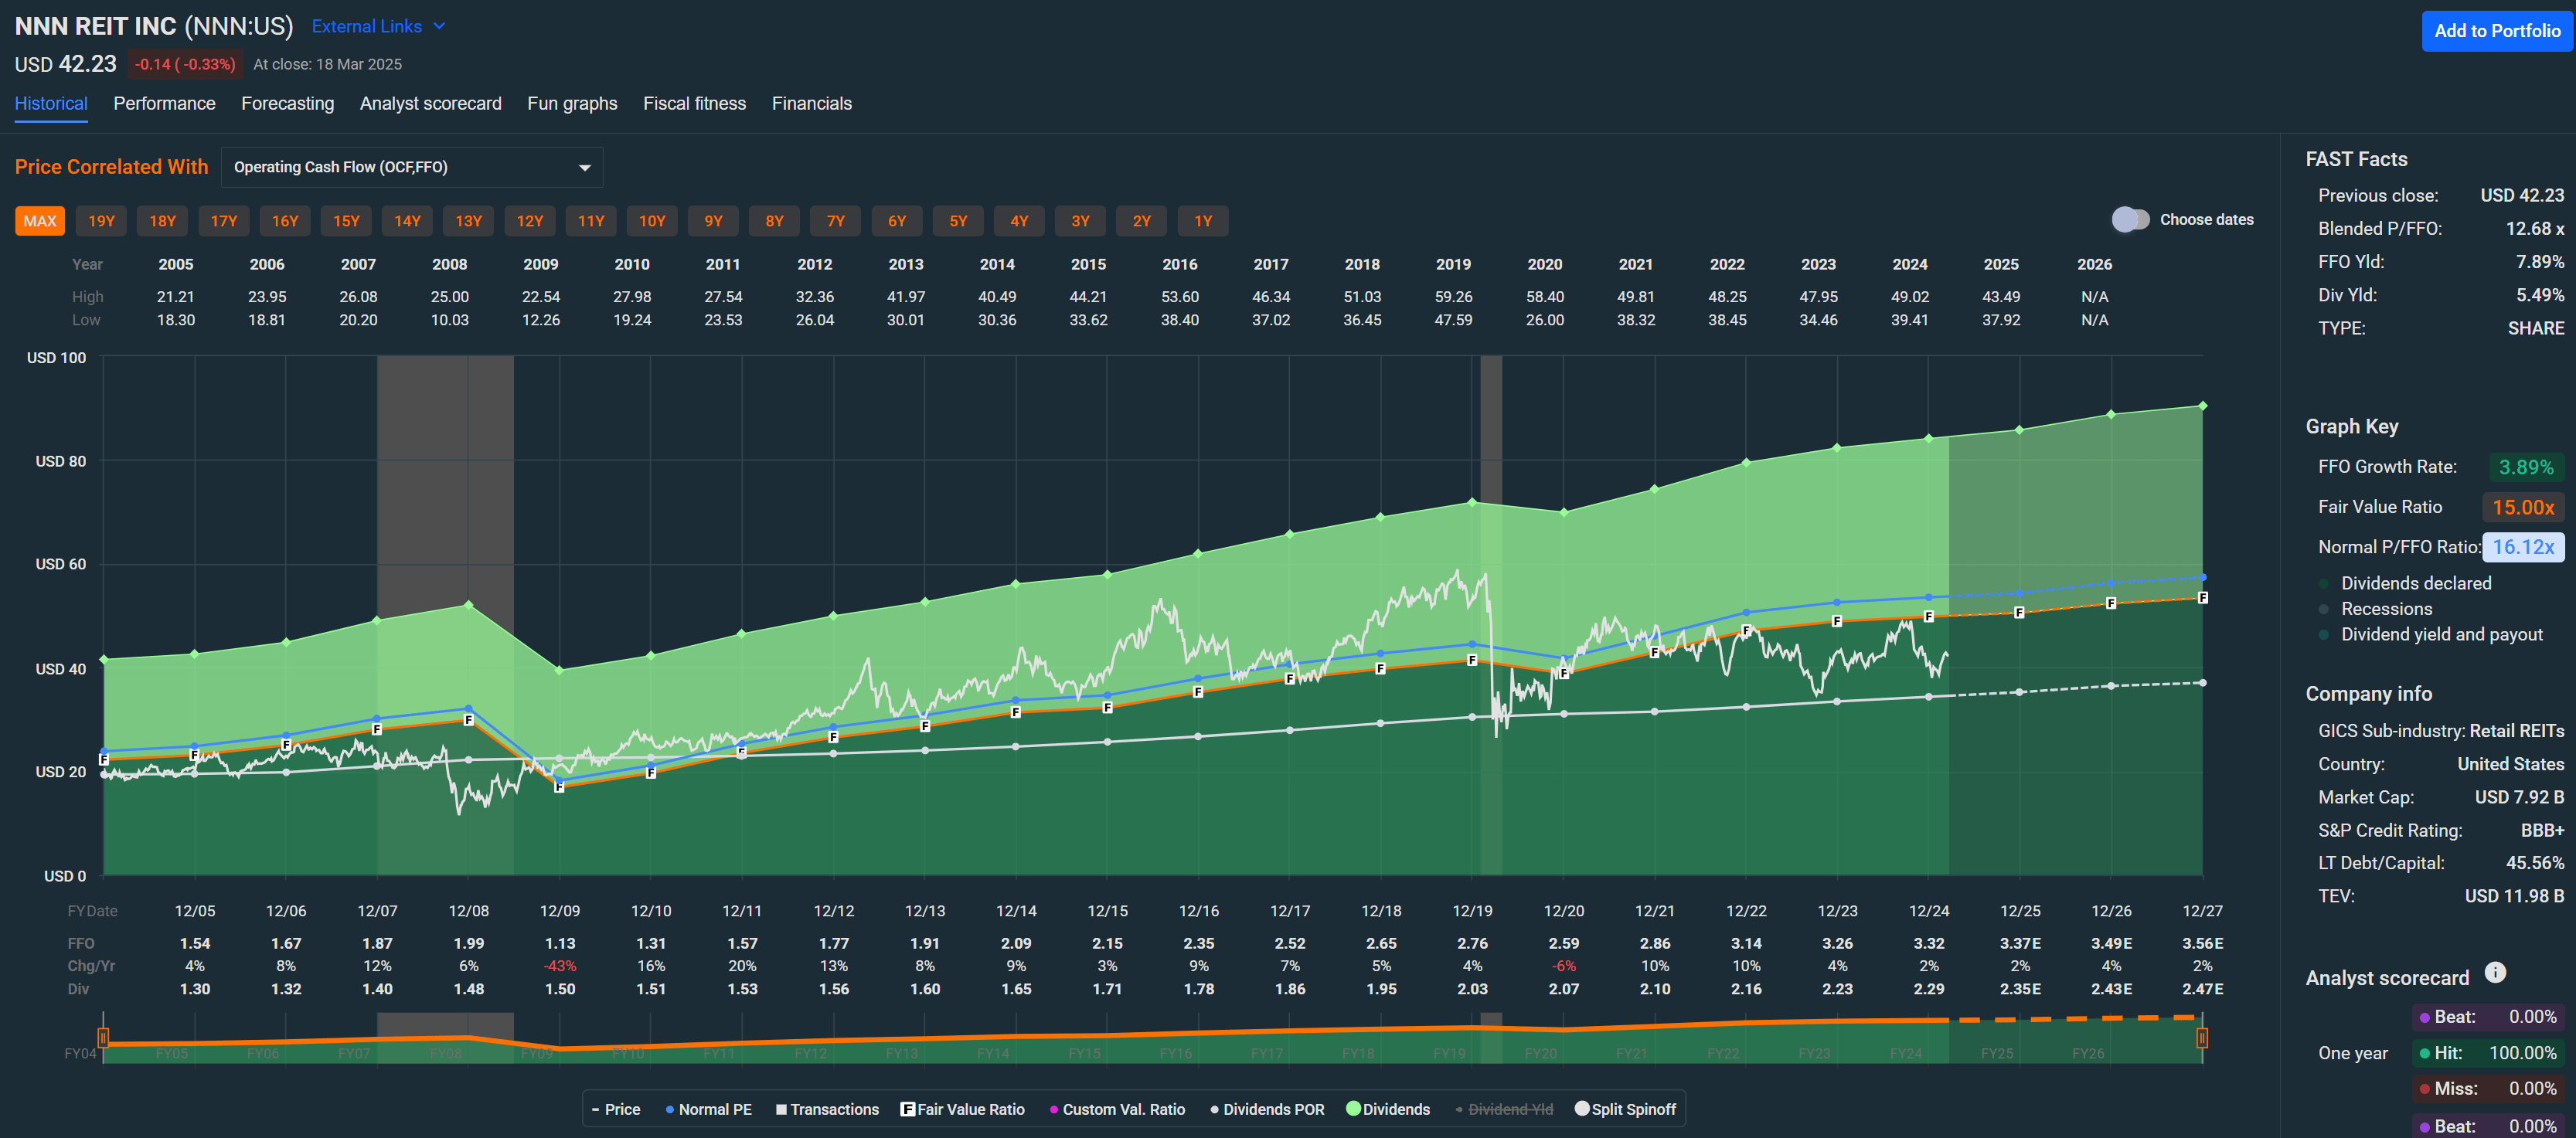Enable the Choose dates toggle
Image resolution: width=2576 pixels, height=1138 pixels.
(x=2130, y=219)
